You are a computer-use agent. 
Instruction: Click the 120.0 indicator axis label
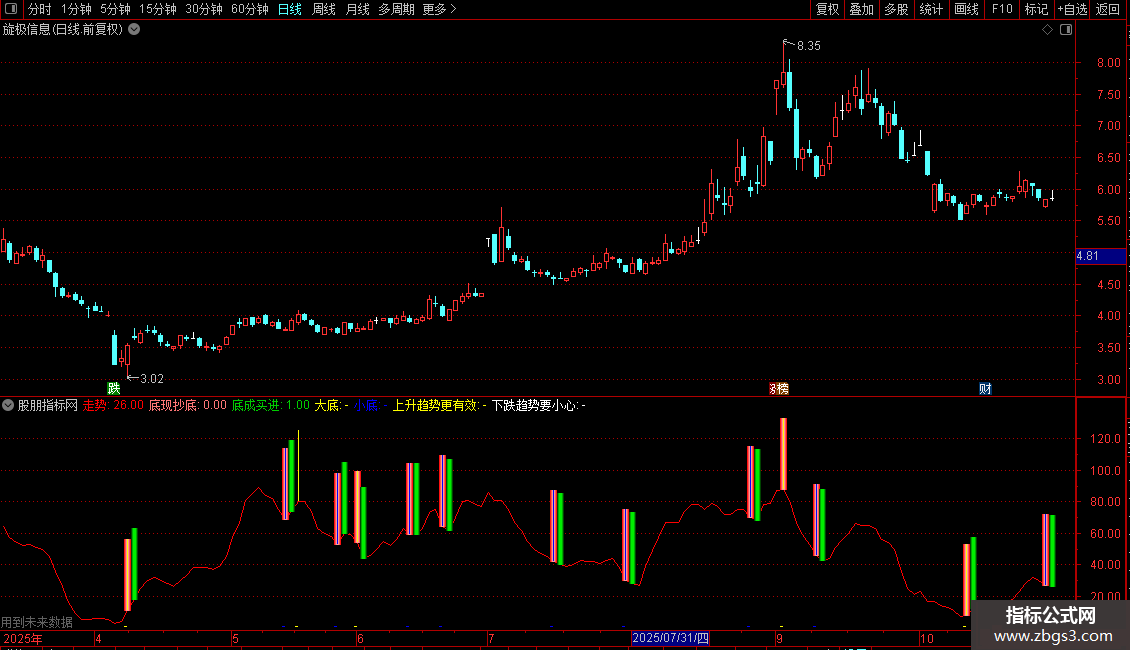click(1105, 438)
